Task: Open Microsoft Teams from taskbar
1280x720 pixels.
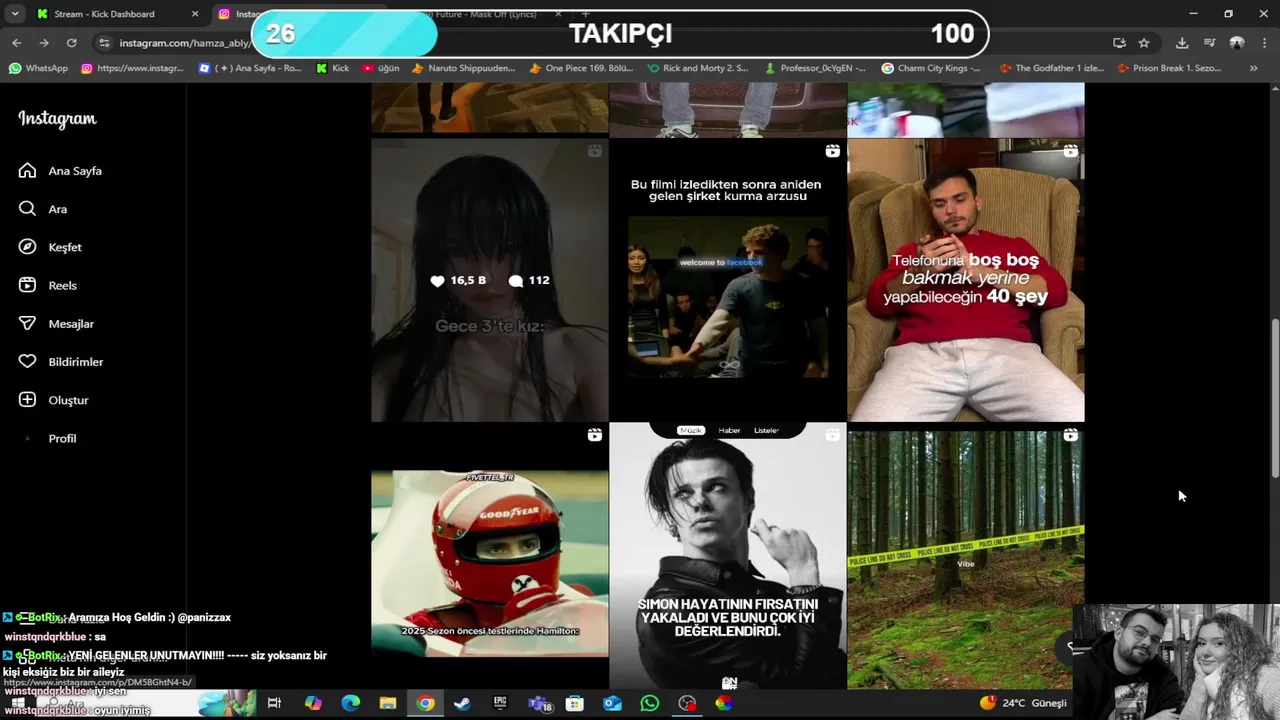Action: 538,703
